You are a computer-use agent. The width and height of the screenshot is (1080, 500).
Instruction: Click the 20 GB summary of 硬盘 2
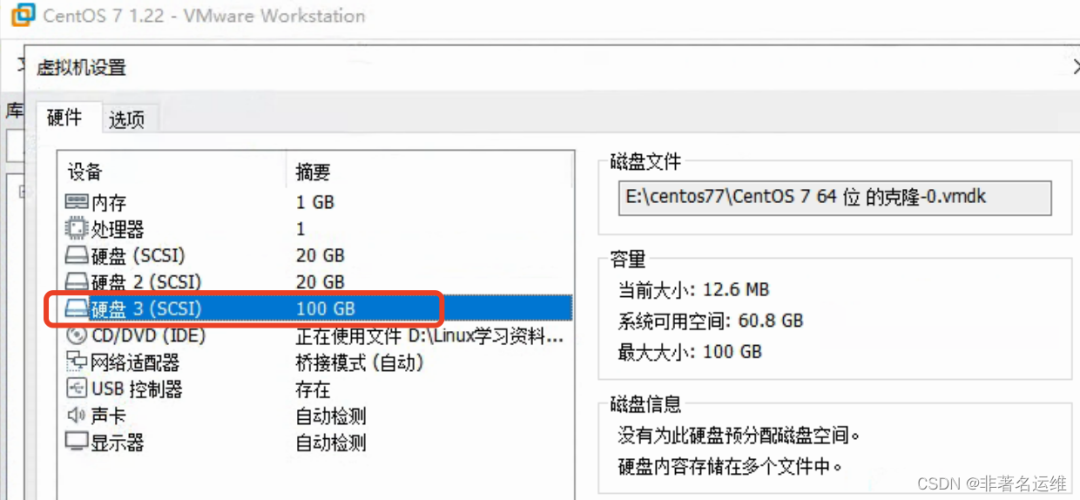(320, 282)
